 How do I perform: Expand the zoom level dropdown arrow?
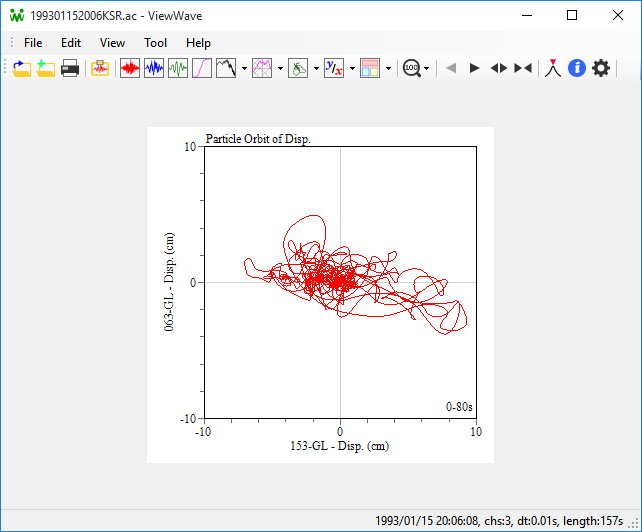(427, 68)
